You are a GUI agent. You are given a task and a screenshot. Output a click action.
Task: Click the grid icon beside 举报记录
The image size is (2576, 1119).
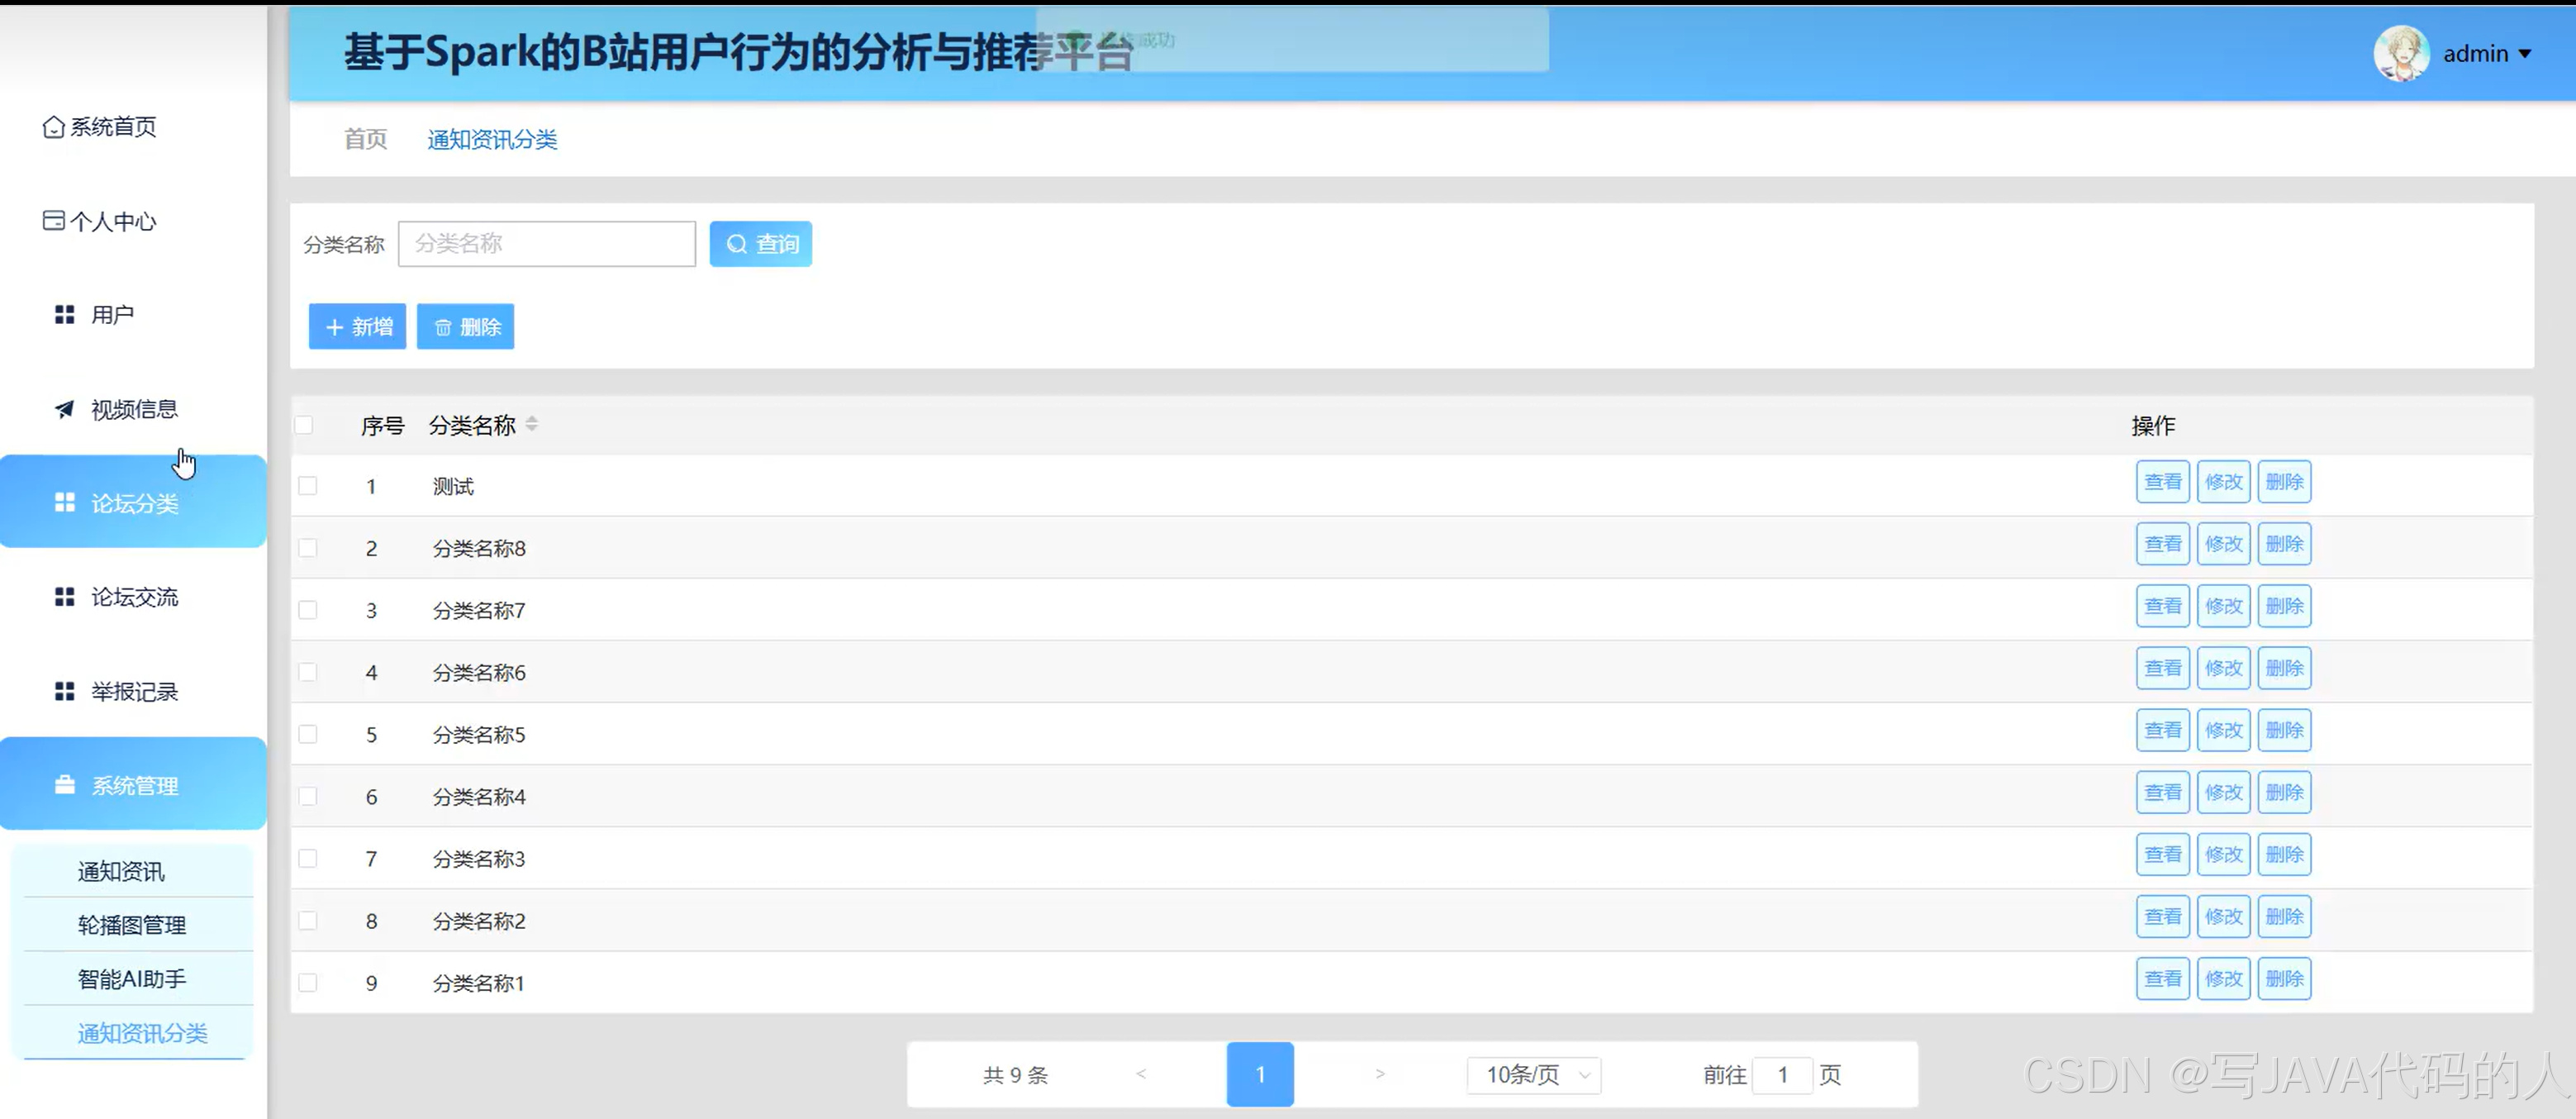pos(65,691)
